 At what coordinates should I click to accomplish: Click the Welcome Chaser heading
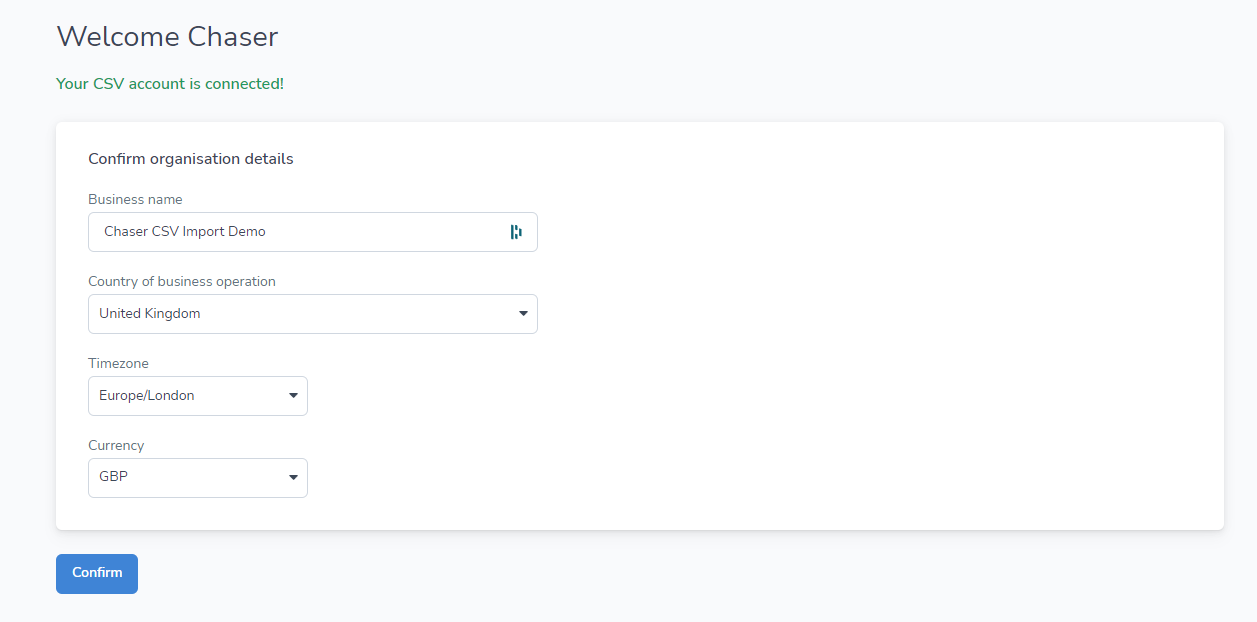167,36
